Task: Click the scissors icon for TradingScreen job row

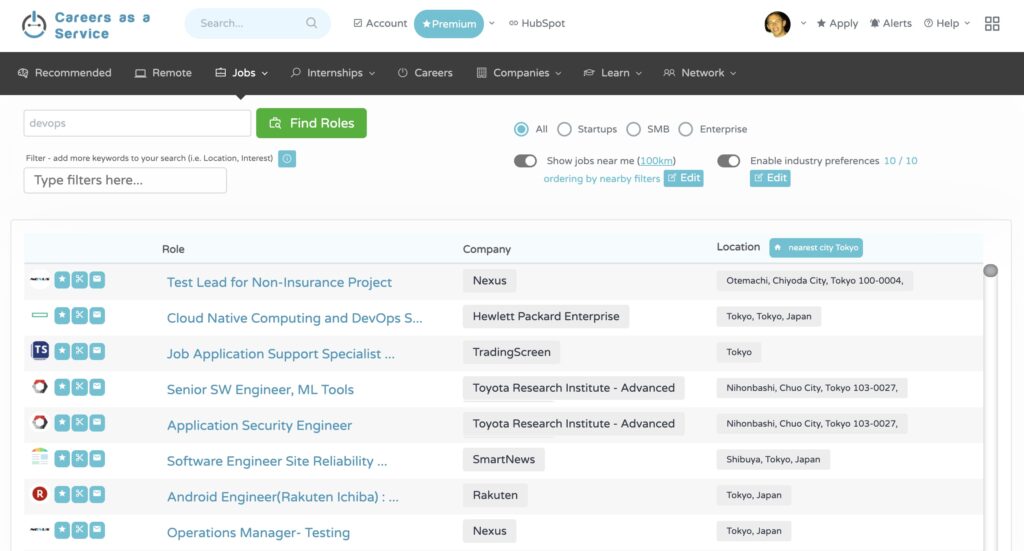Action: [x=80, y=351]
